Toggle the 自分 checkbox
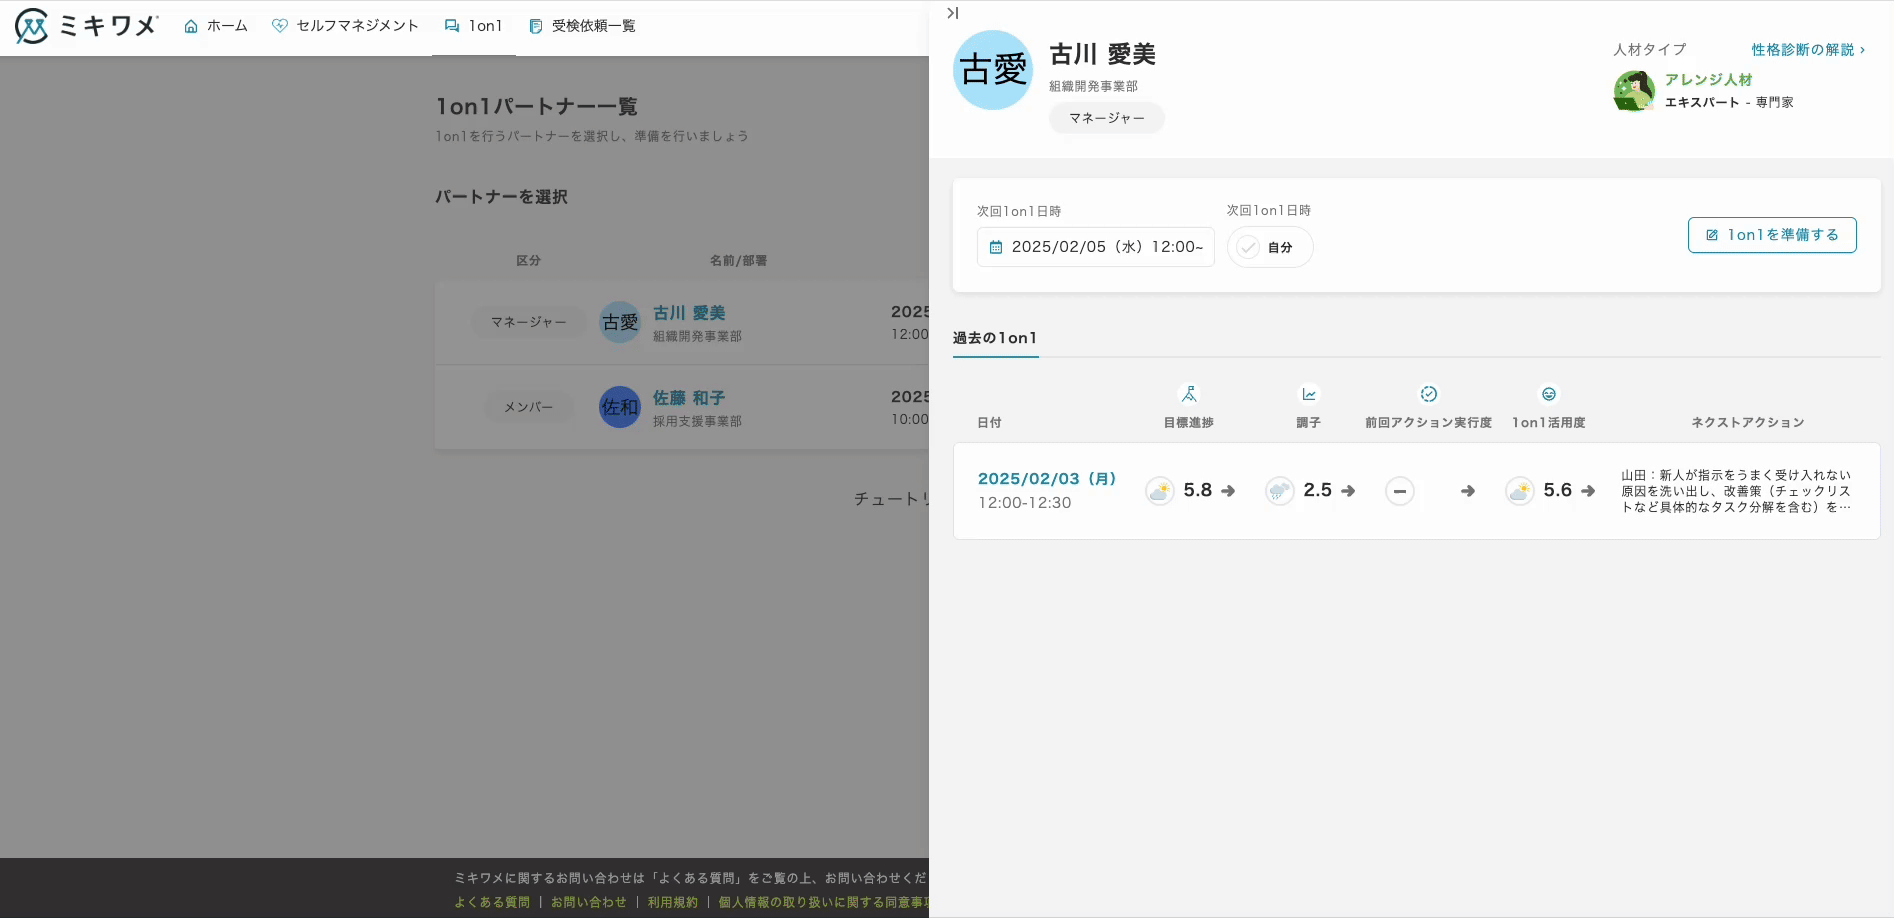Image resolution: width=1894 pixels, height=918 pixels. pos(1248,247)
